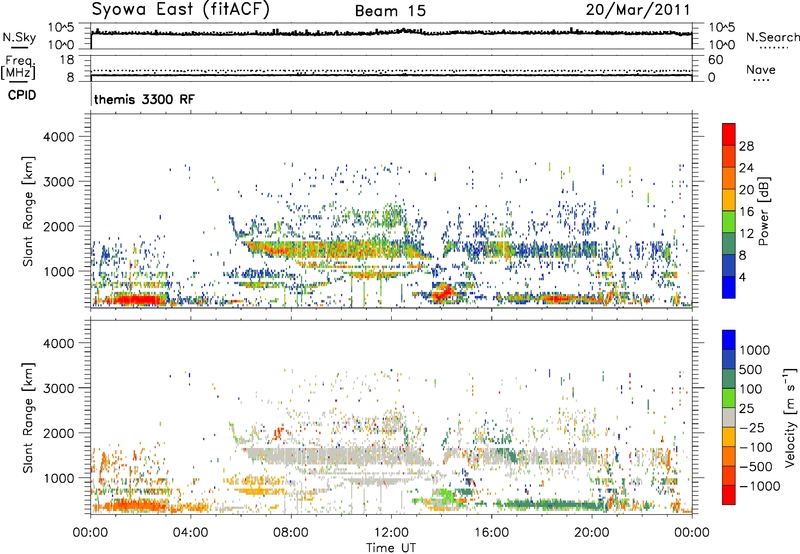The height and width of the screenshot is (554, 800).
Task: Click the "Nave" legend label
Action: coord(760,69)
